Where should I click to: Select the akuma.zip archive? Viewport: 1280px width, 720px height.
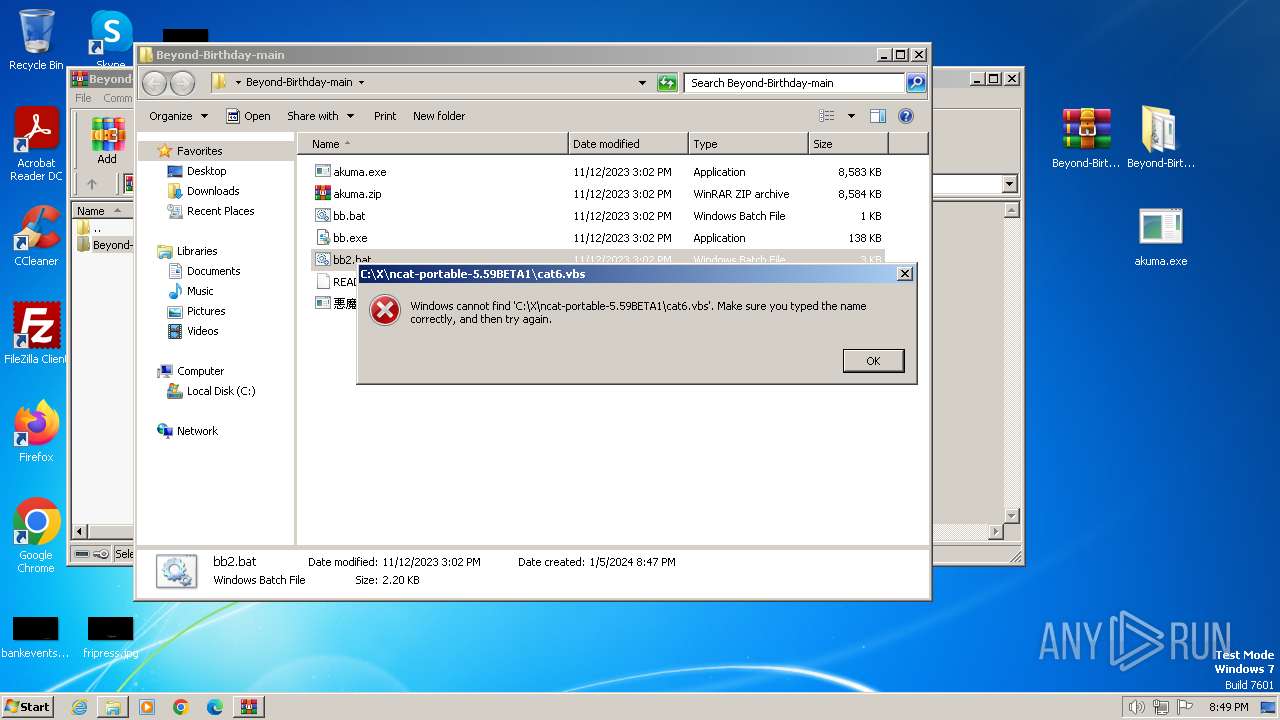[x=357, y=194]
